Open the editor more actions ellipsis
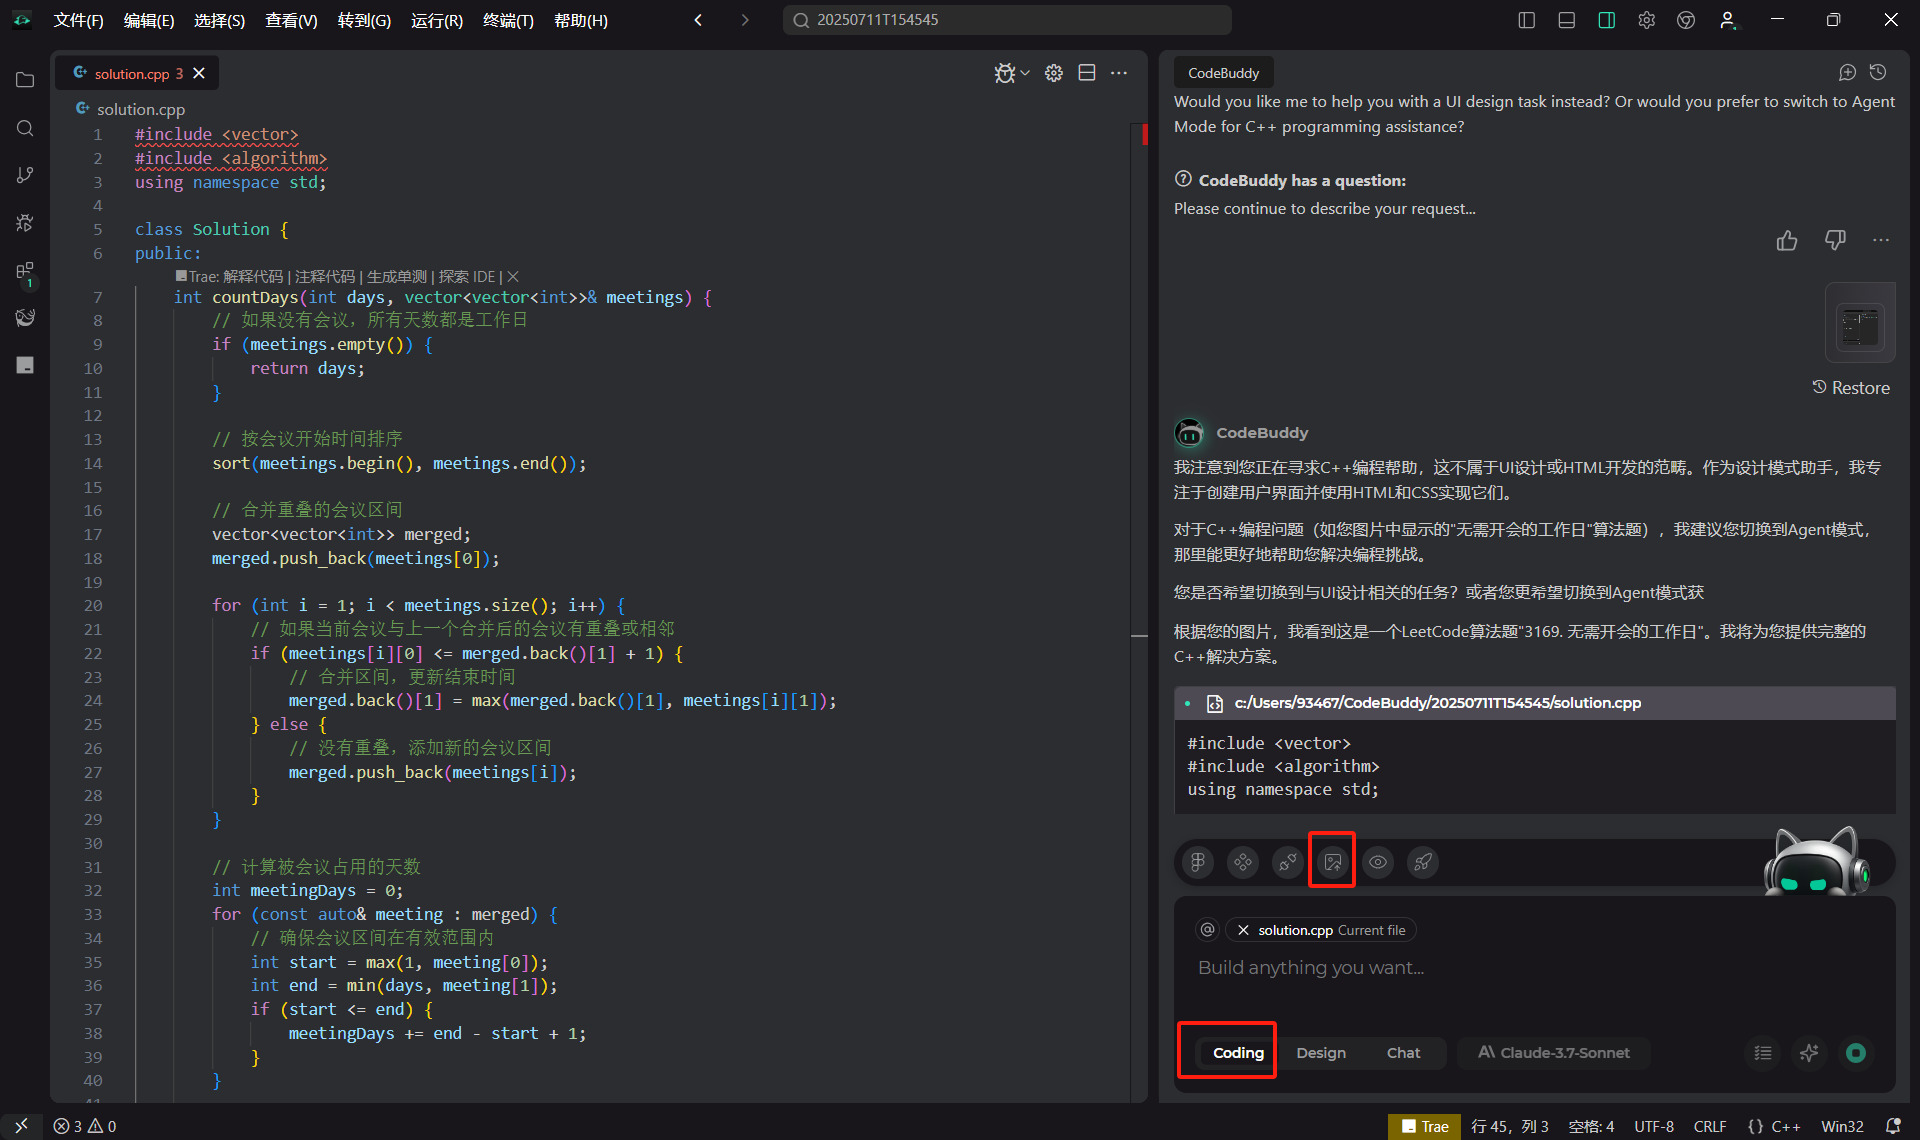This screenshot has height=1140, width=1920. point(1119,73)
